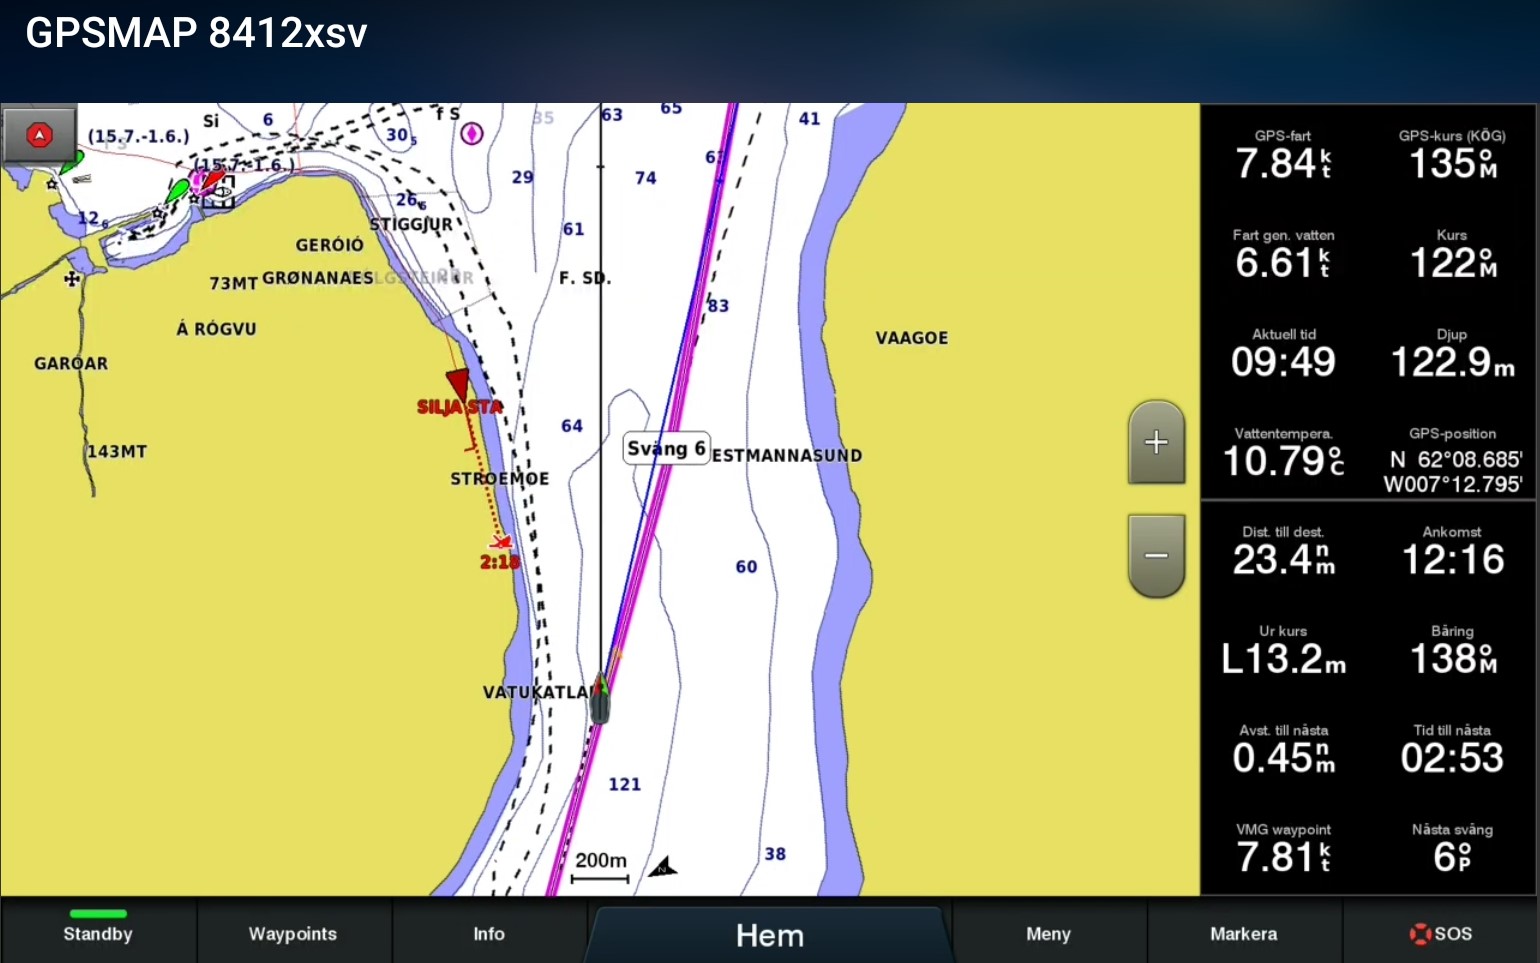Select the Nästa sväng 6° field
This screenshot has height=963, width=1540.
pos(1452,848)
